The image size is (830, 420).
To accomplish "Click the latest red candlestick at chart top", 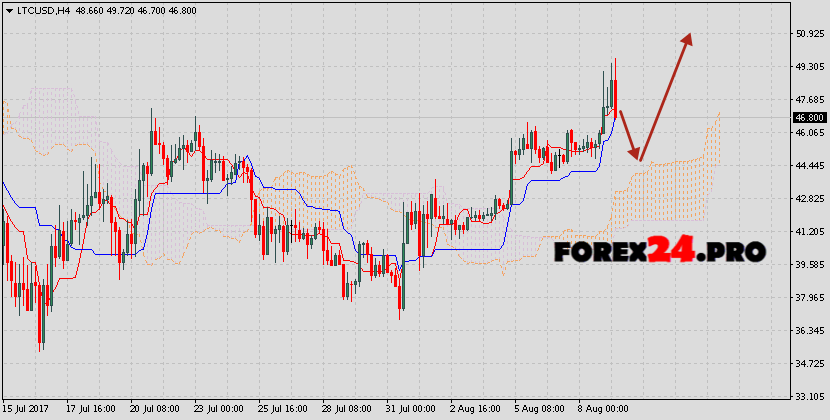I will 616,95.
